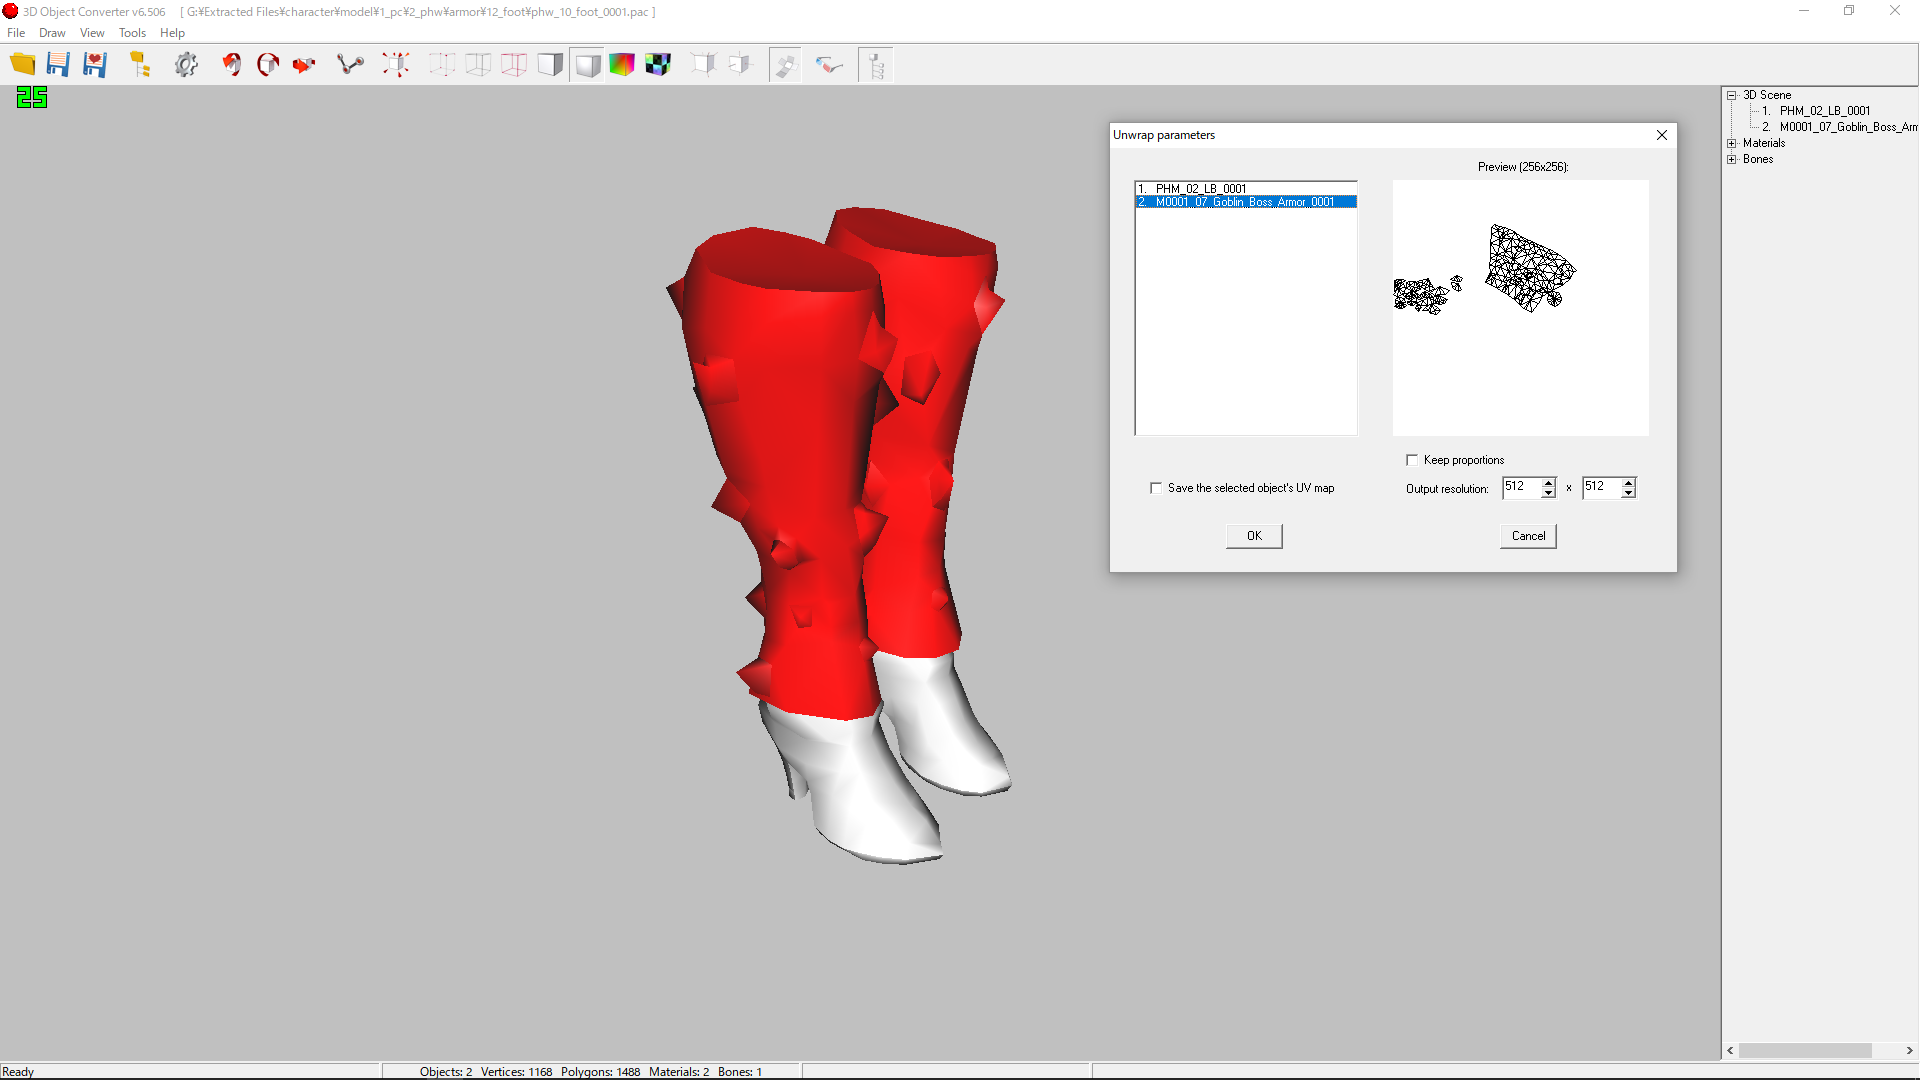Click the 3D glasses stereo icon
This screenshot has width=1920, height=1080.
click(829, 65)
